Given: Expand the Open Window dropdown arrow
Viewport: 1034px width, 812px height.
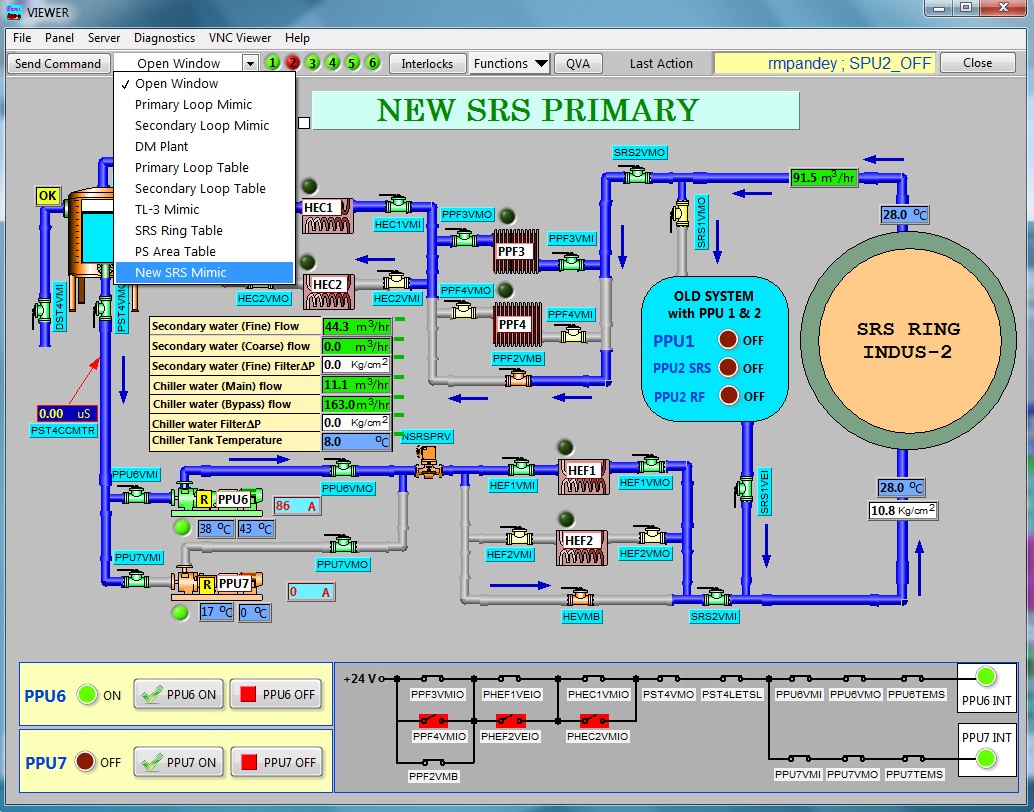Looking at the screenshot, I should click(x=250, y=63).
